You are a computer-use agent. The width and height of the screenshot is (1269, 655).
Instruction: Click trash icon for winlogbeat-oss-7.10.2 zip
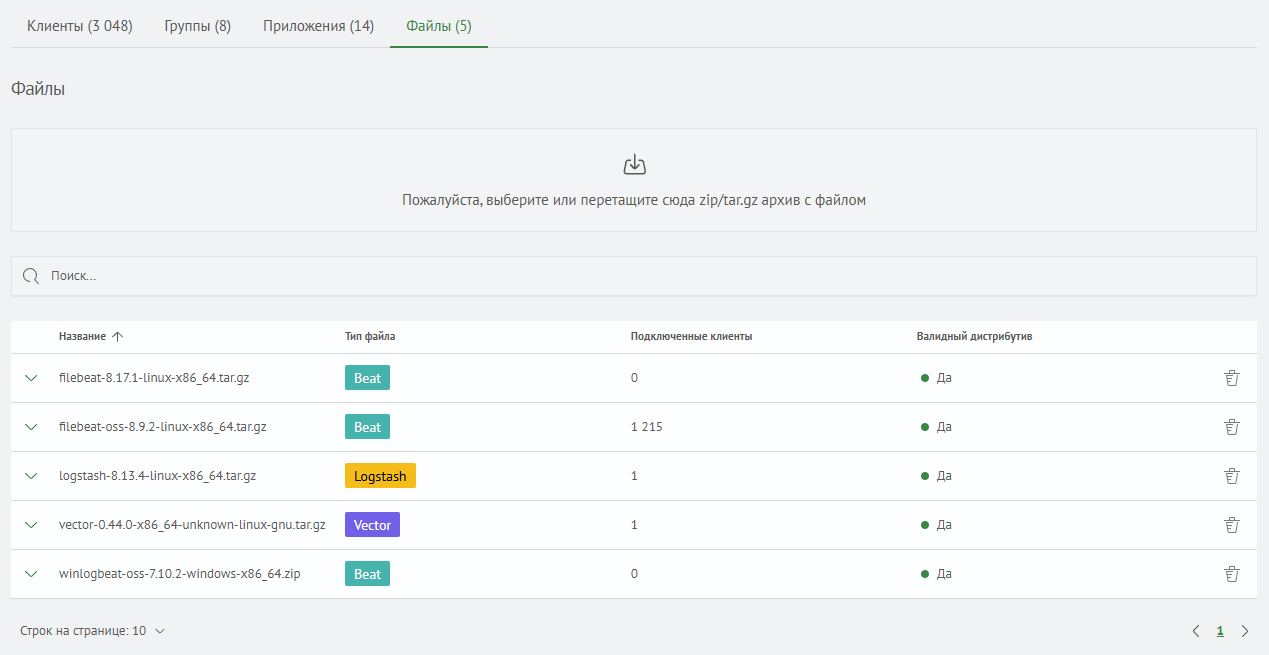(x=1231, y=574)
